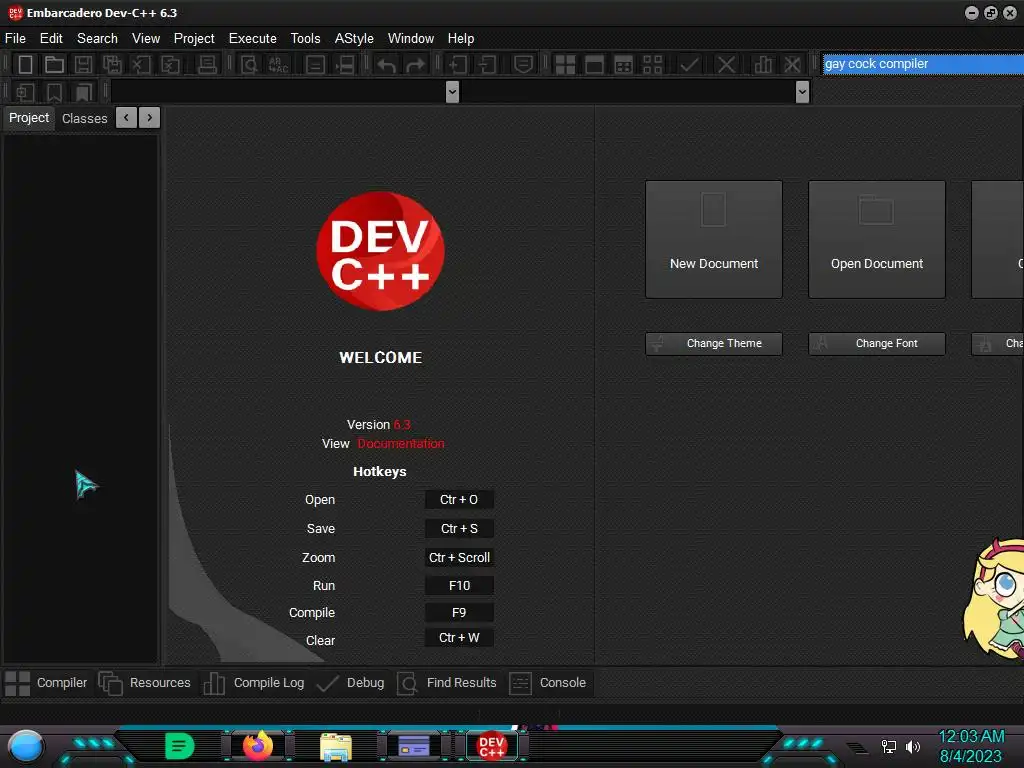Click the compiler set selection field

tap(923, 64)
